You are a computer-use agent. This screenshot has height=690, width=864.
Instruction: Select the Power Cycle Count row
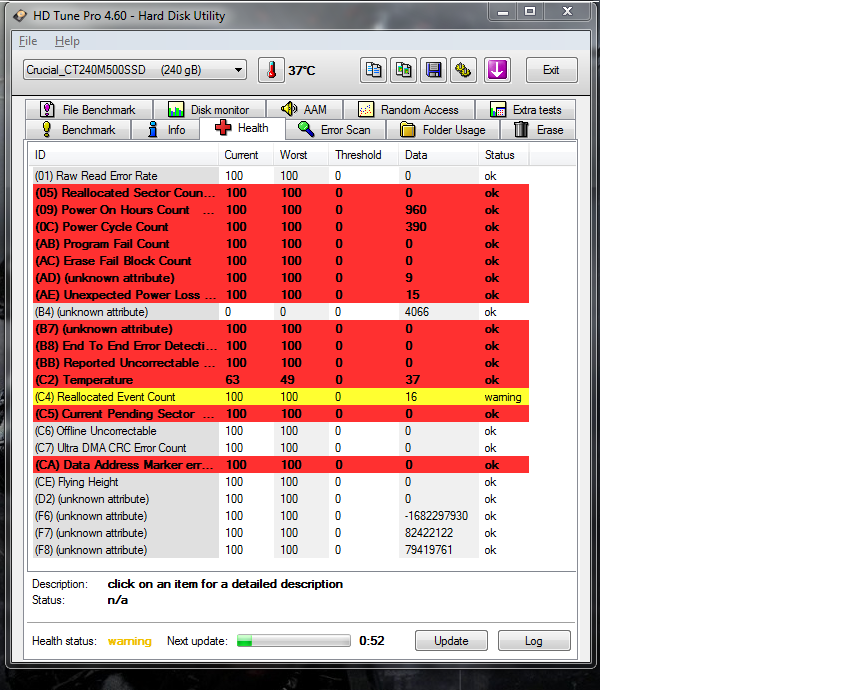(281, 227)
